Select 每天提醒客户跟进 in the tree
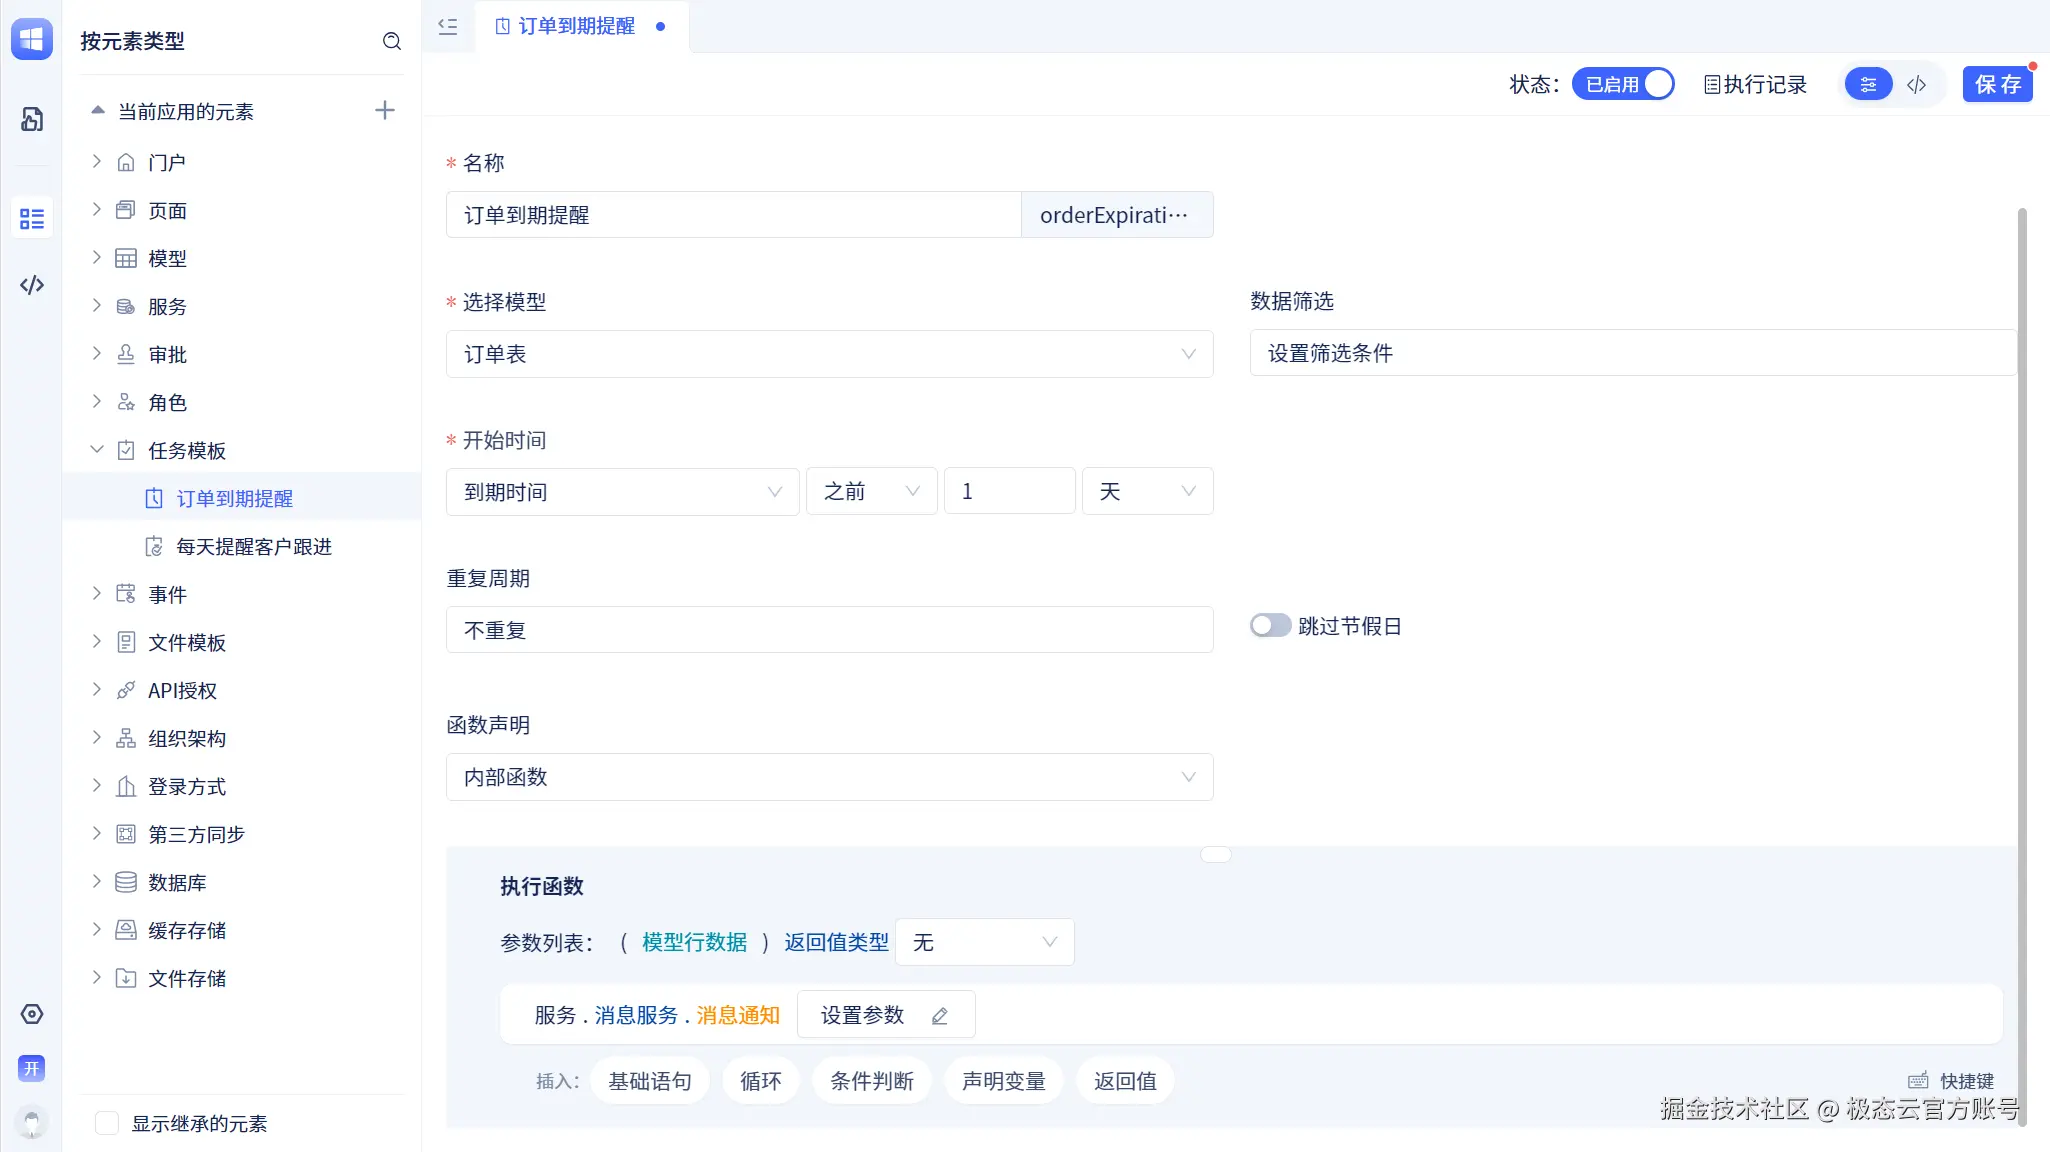This screenshot has width=2050, height=1152. tap(254, 547)
